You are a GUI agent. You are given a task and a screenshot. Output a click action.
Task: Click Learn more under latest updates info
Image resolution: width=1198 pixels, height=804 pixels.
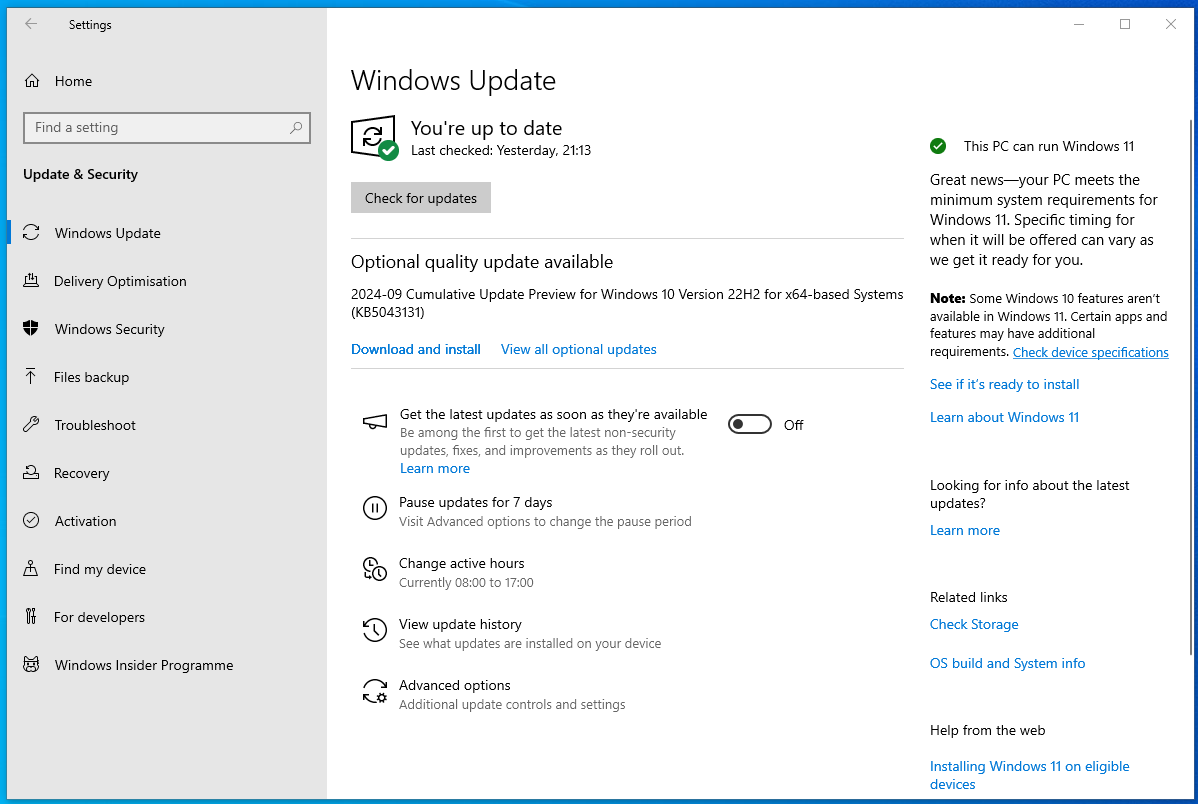964,530
